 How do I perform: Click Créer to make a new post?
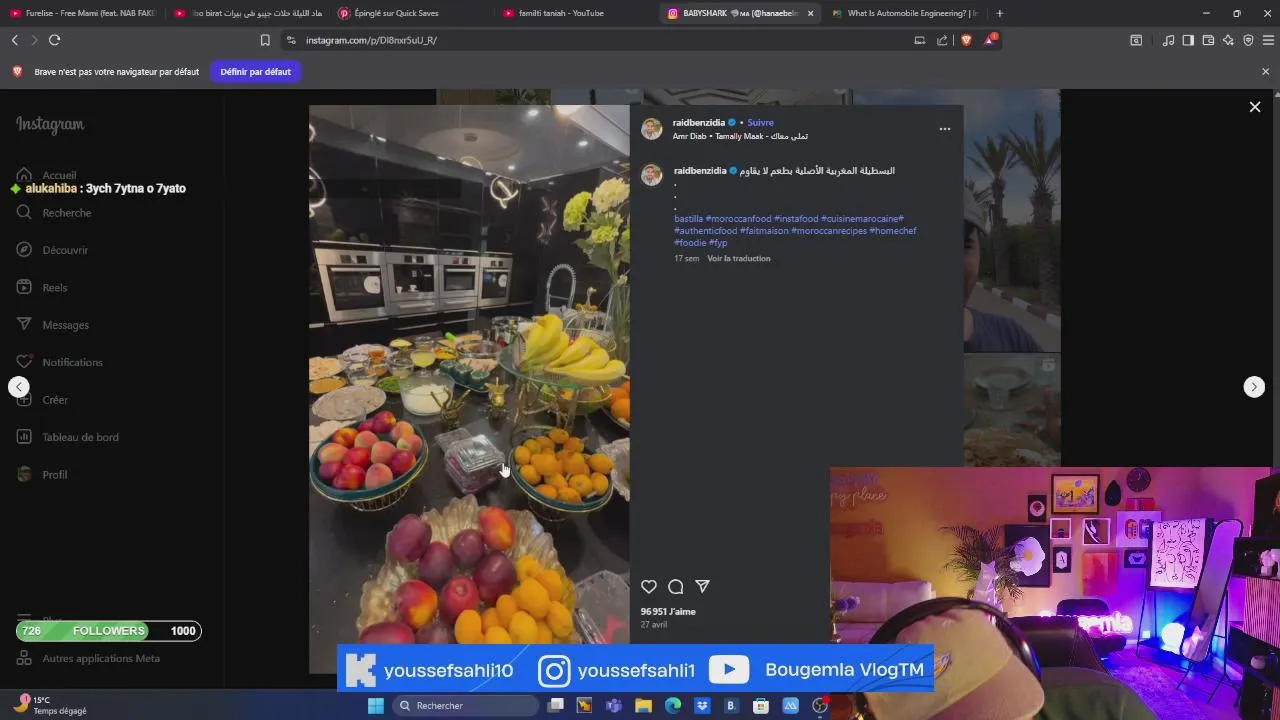(x=42, y=400)
